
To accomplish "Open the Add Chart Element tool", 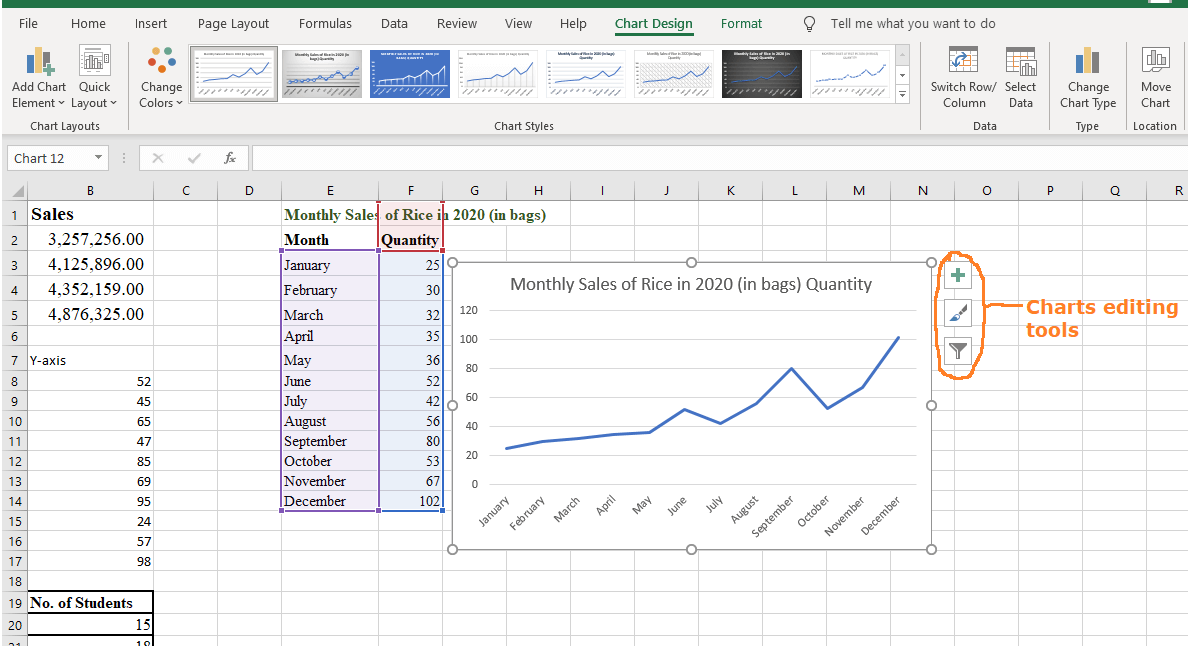I will [38, 77].
